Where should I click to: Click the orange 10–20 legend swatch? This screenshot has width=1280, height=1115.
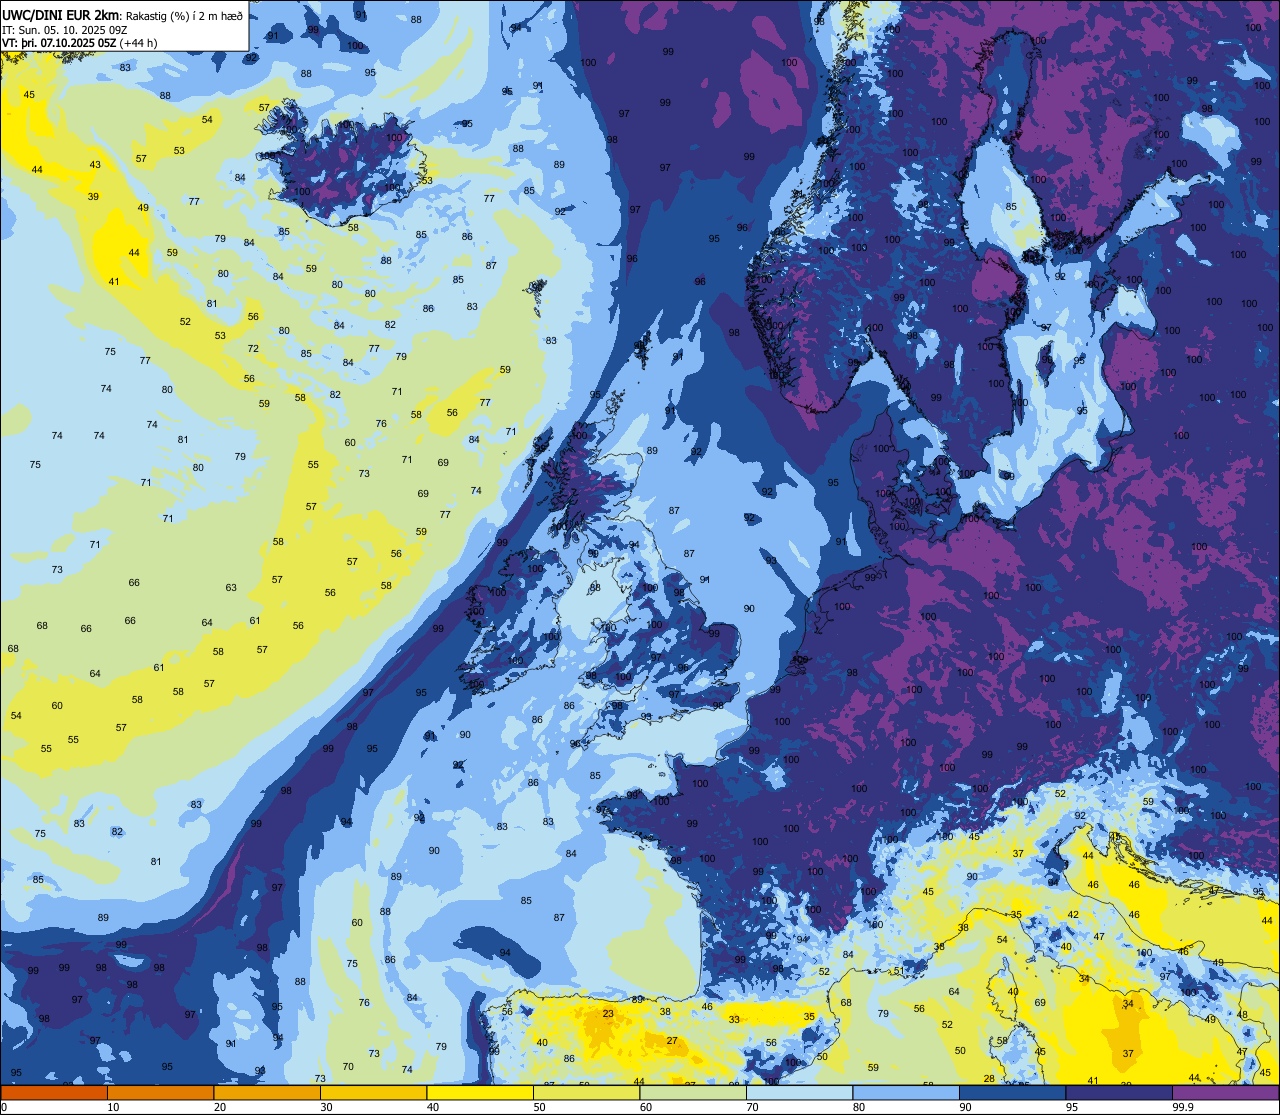pyautogui.click(x=160, y=1092)
